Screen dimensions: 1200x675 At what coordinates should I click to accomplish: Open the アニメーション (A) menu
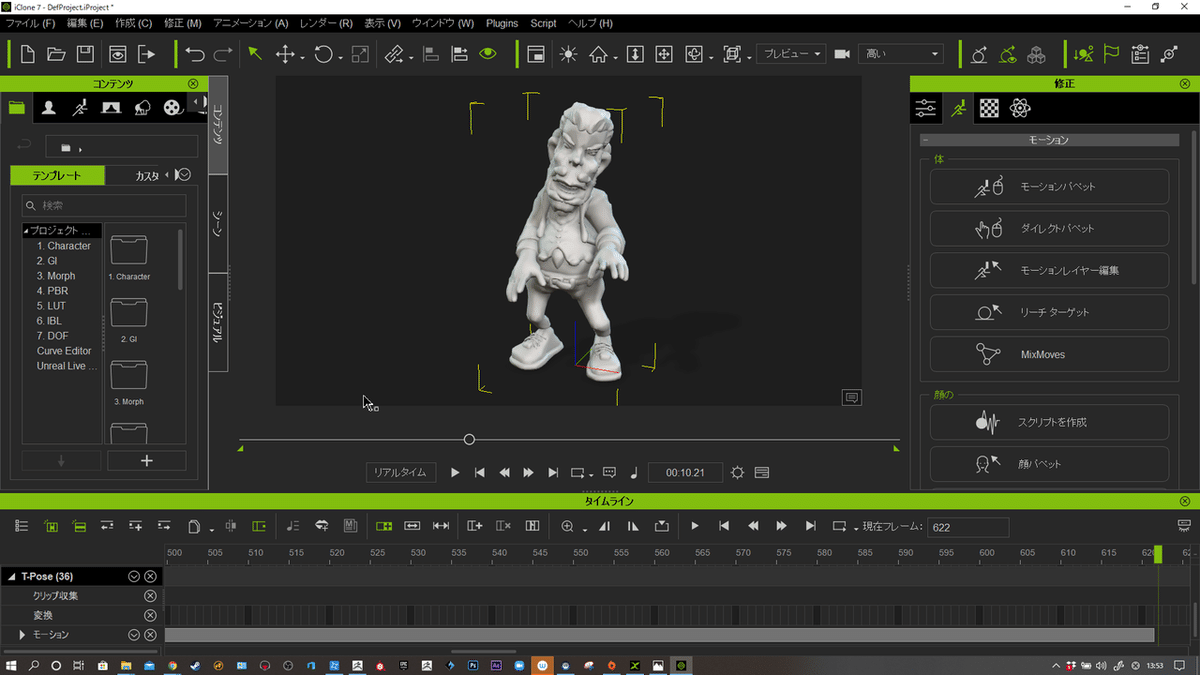250,23
